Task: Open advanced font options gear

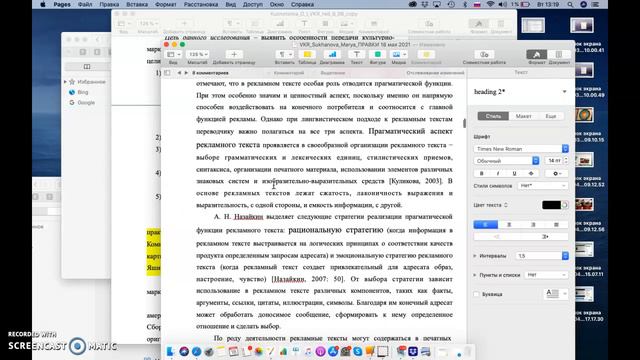Action: [x=557, y=173]
